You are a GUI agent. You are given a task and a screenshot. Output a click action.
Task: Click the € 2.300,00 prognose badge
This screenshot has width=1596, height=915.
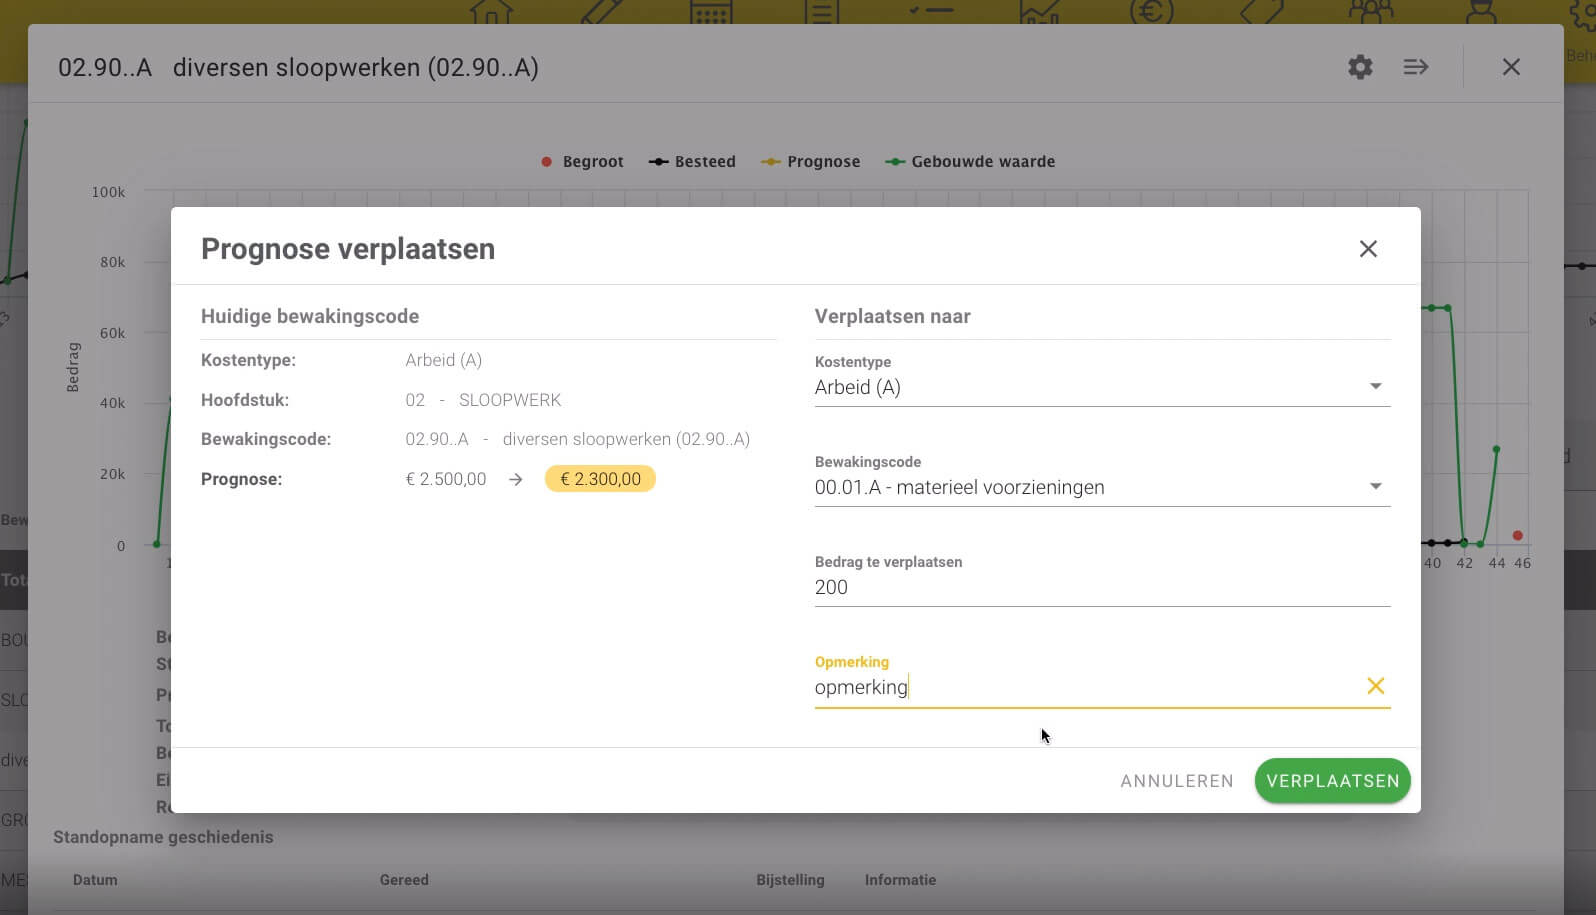(600, 479)
